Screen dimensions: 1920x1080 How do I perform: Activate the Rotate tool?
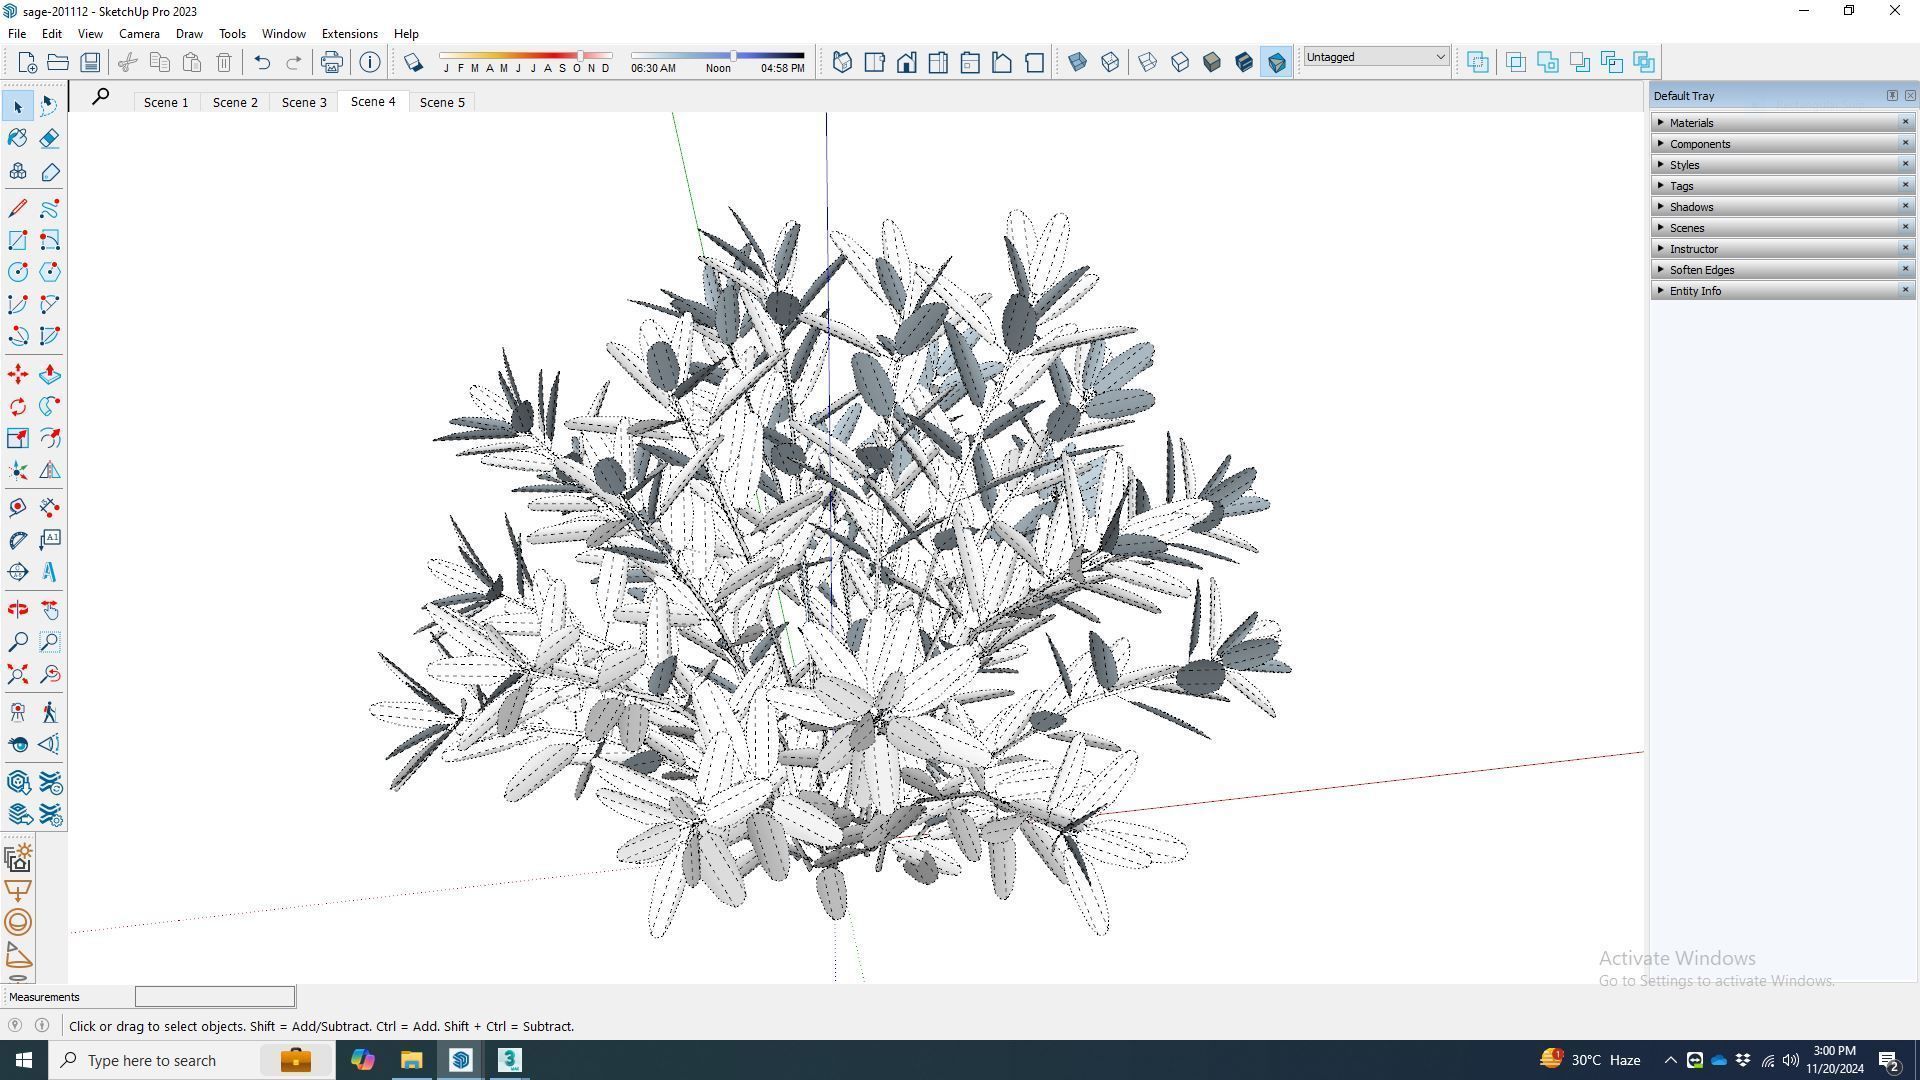click(18, 407)
